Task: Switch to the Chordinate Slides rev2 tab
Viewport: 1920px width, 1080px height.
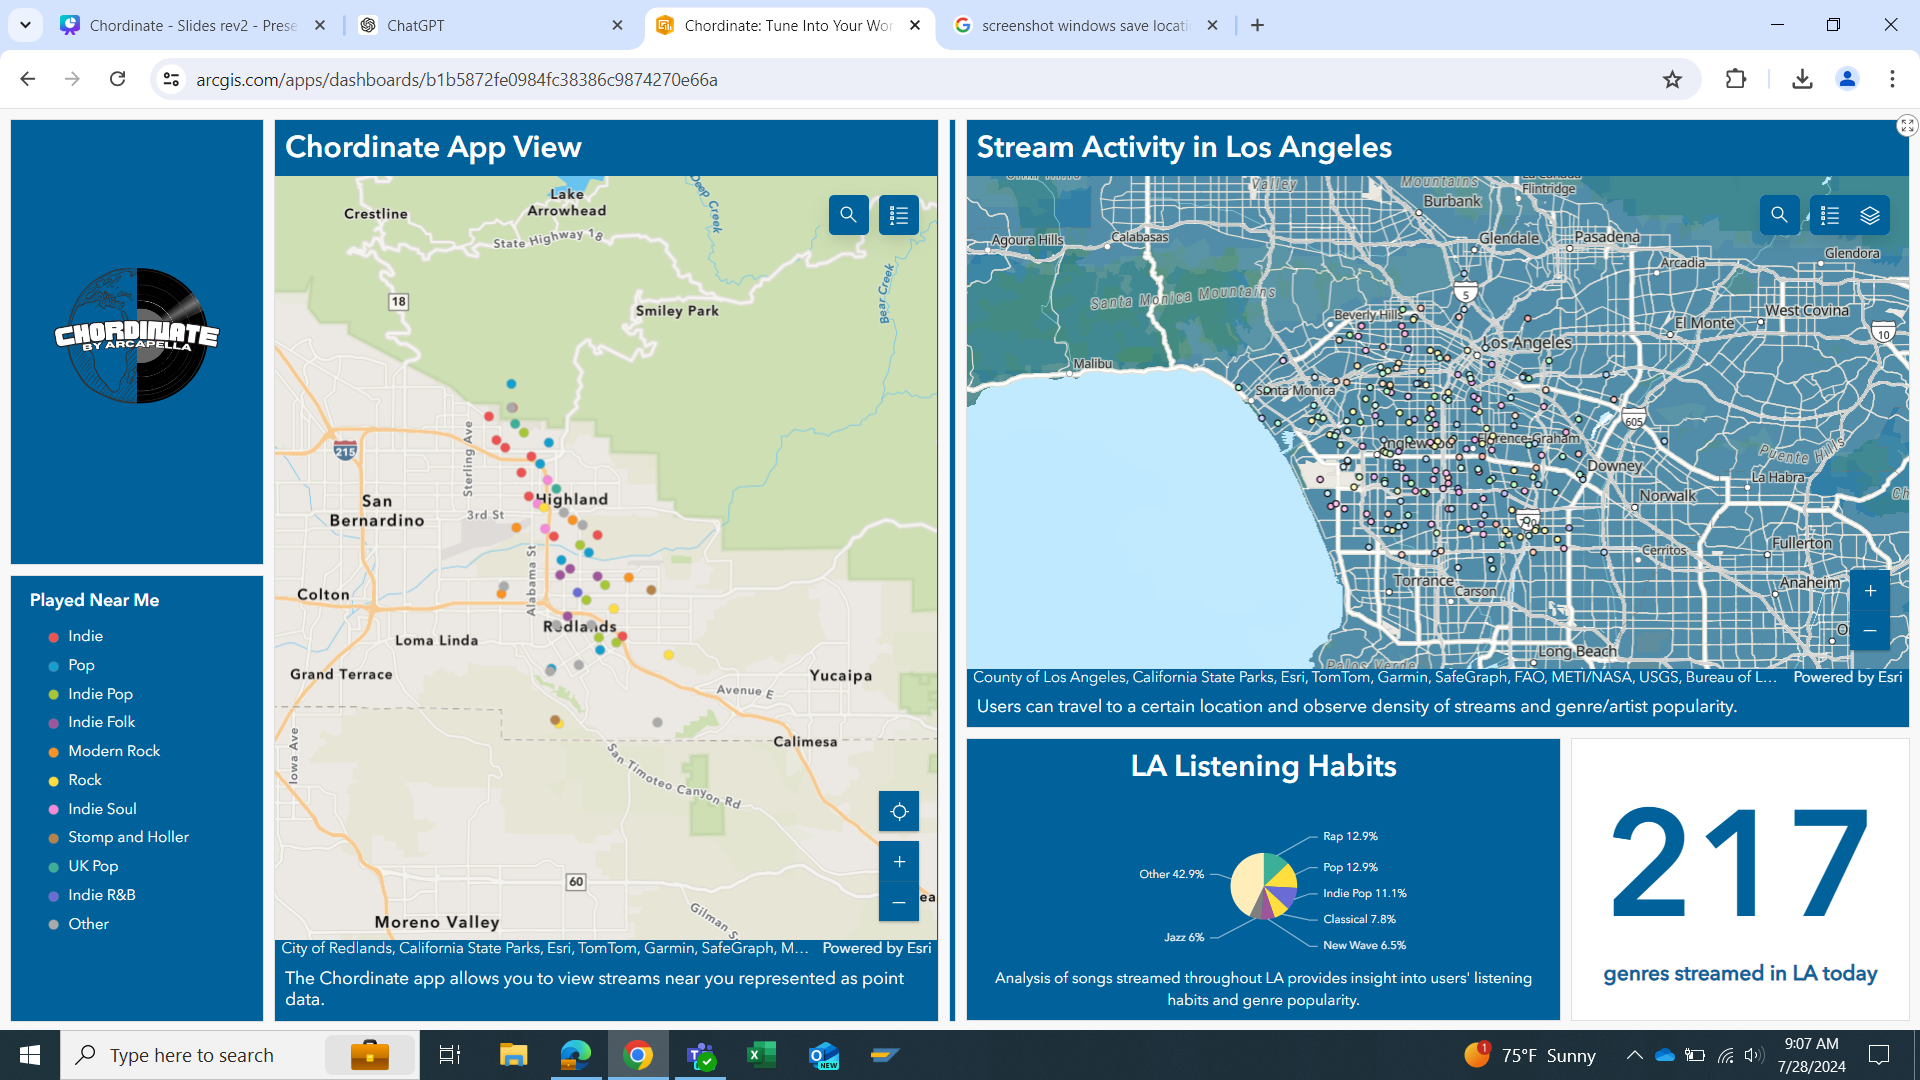Action: pyautogui.click(x=192, y=25)
